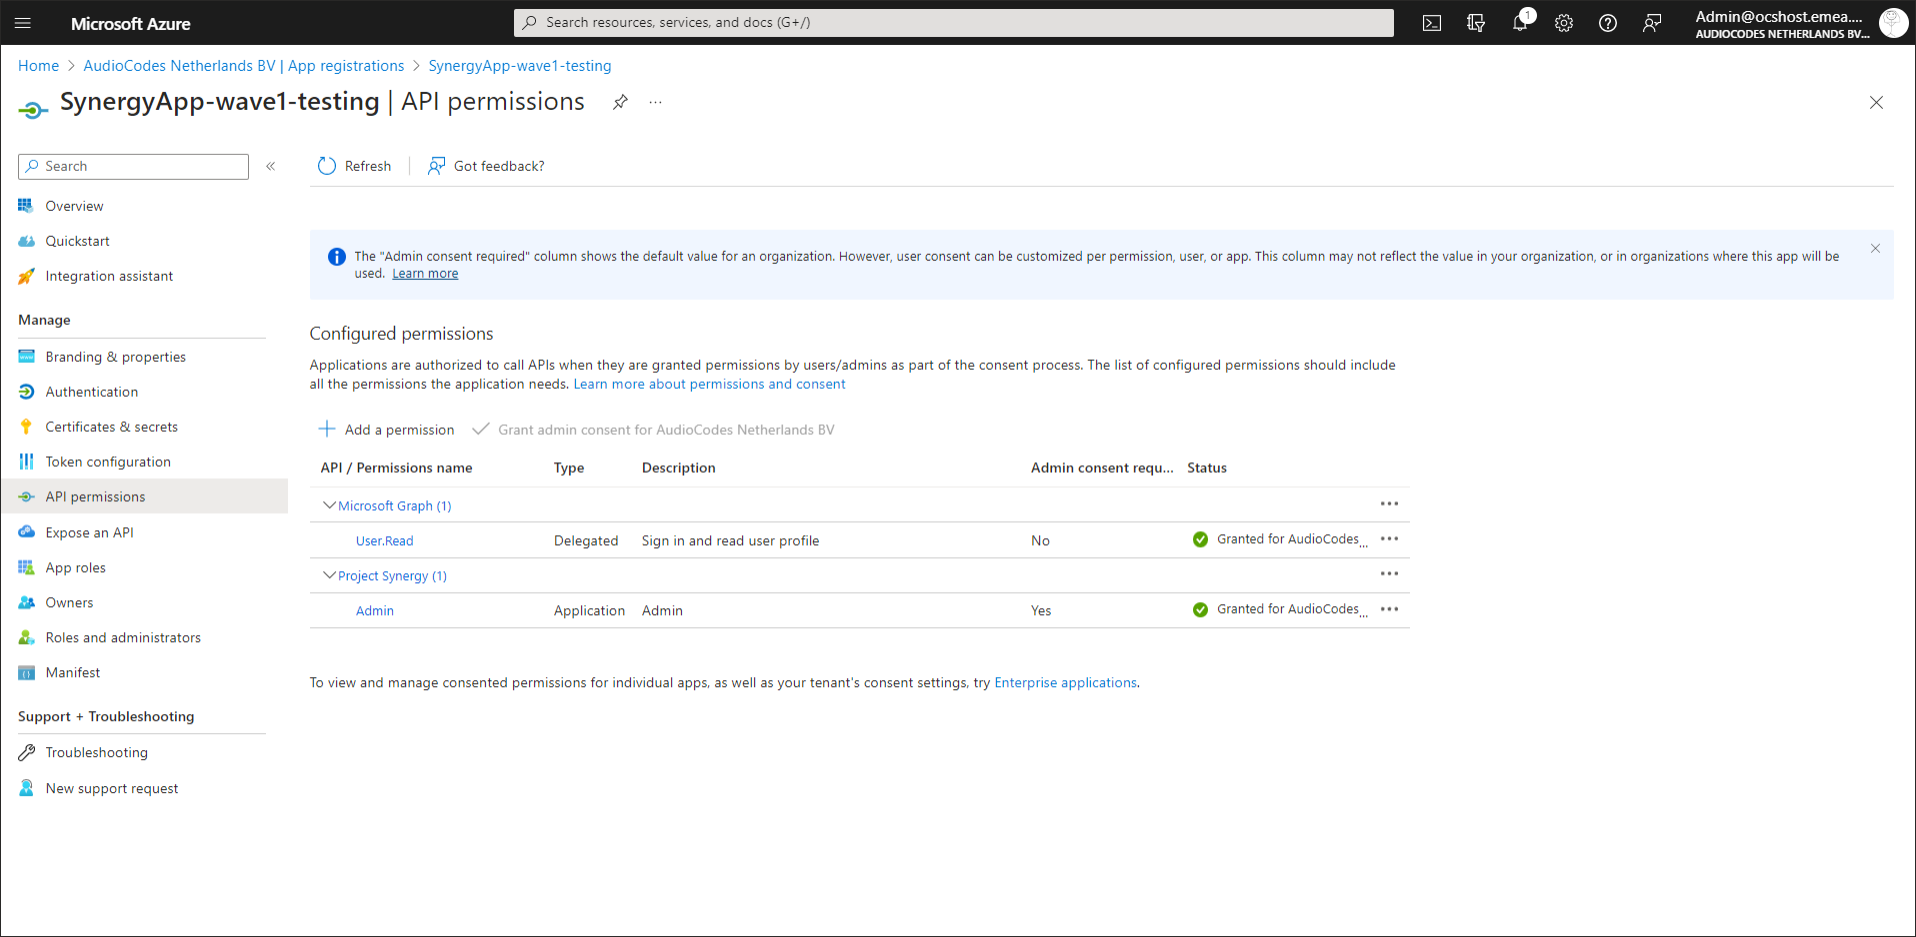Click the API / Permissions name column header
Viewport: 1916px width, 937px height.
coord(396,468)
